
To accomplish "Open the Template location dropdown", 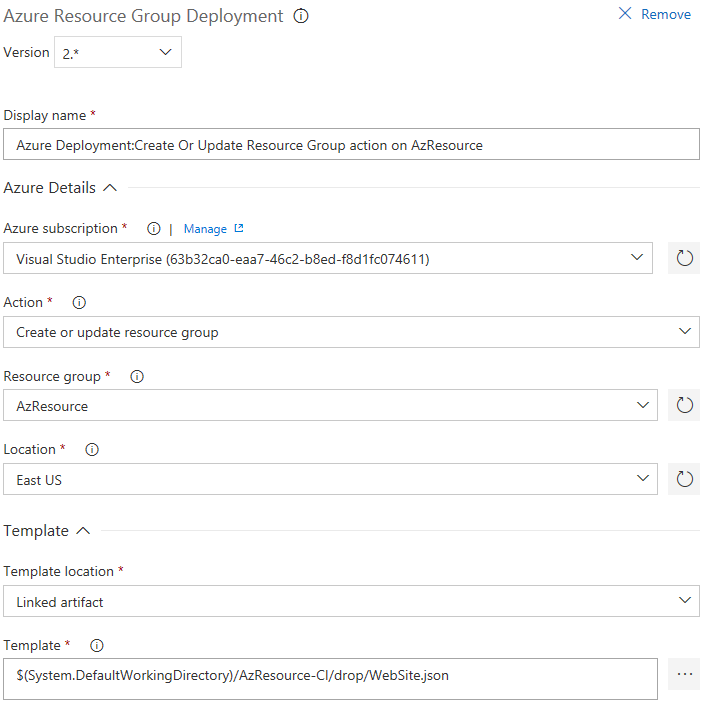I will [x=351, y=602].
